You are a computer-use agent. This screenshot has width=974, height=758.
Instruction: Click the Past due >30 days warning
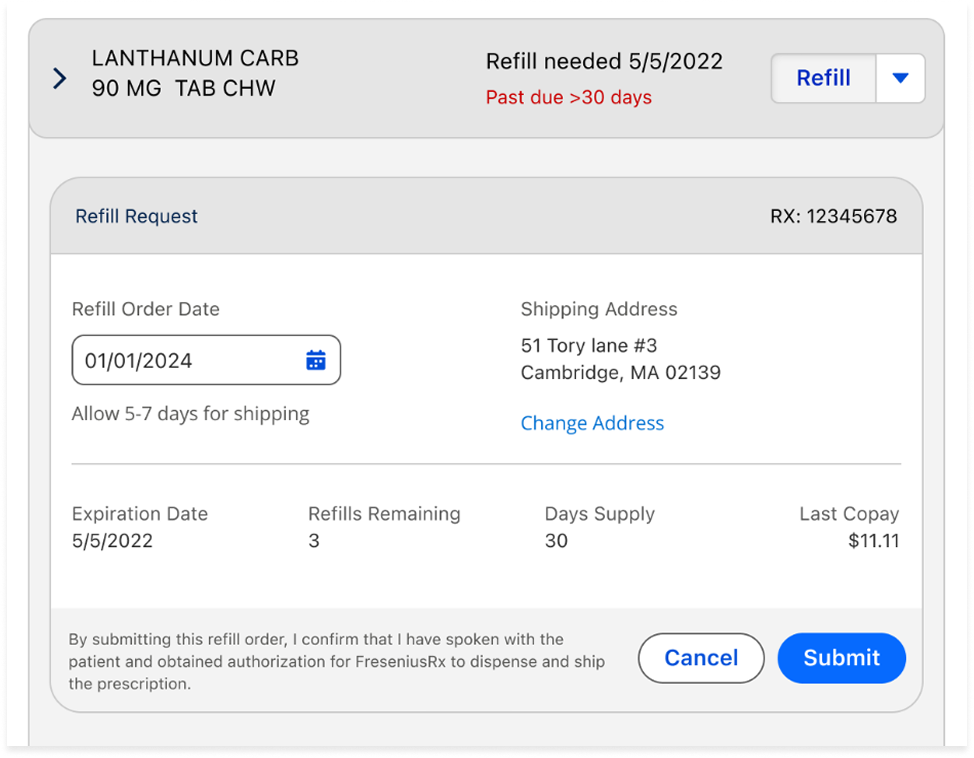click(x=568, y=98)
